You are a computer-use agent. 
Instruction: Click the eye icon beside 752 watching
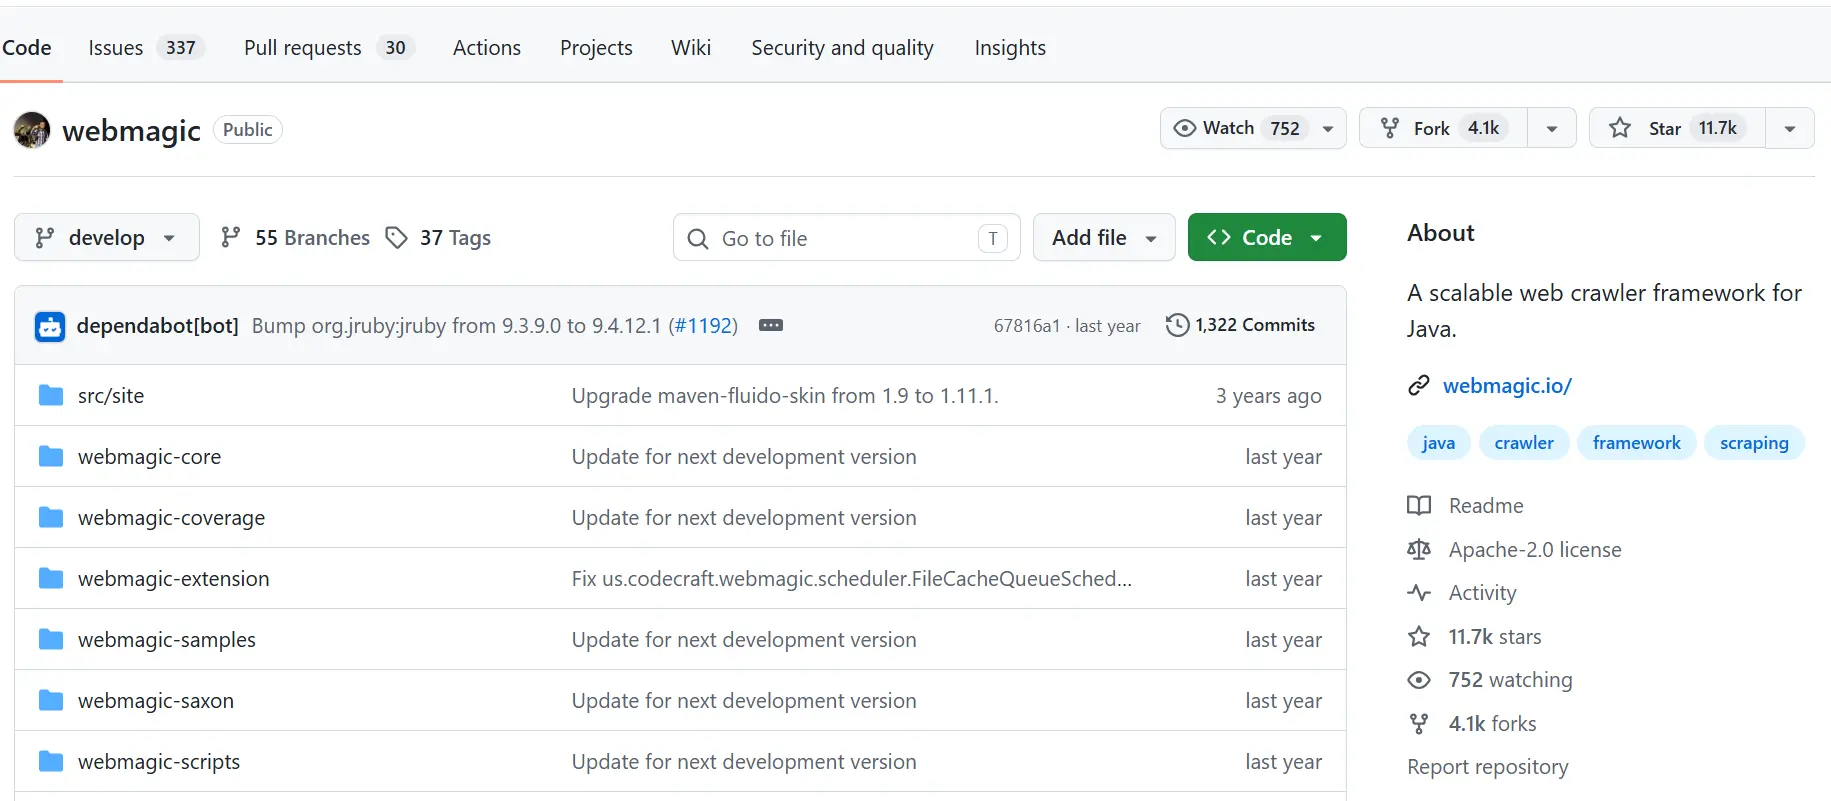[1419, 680]
